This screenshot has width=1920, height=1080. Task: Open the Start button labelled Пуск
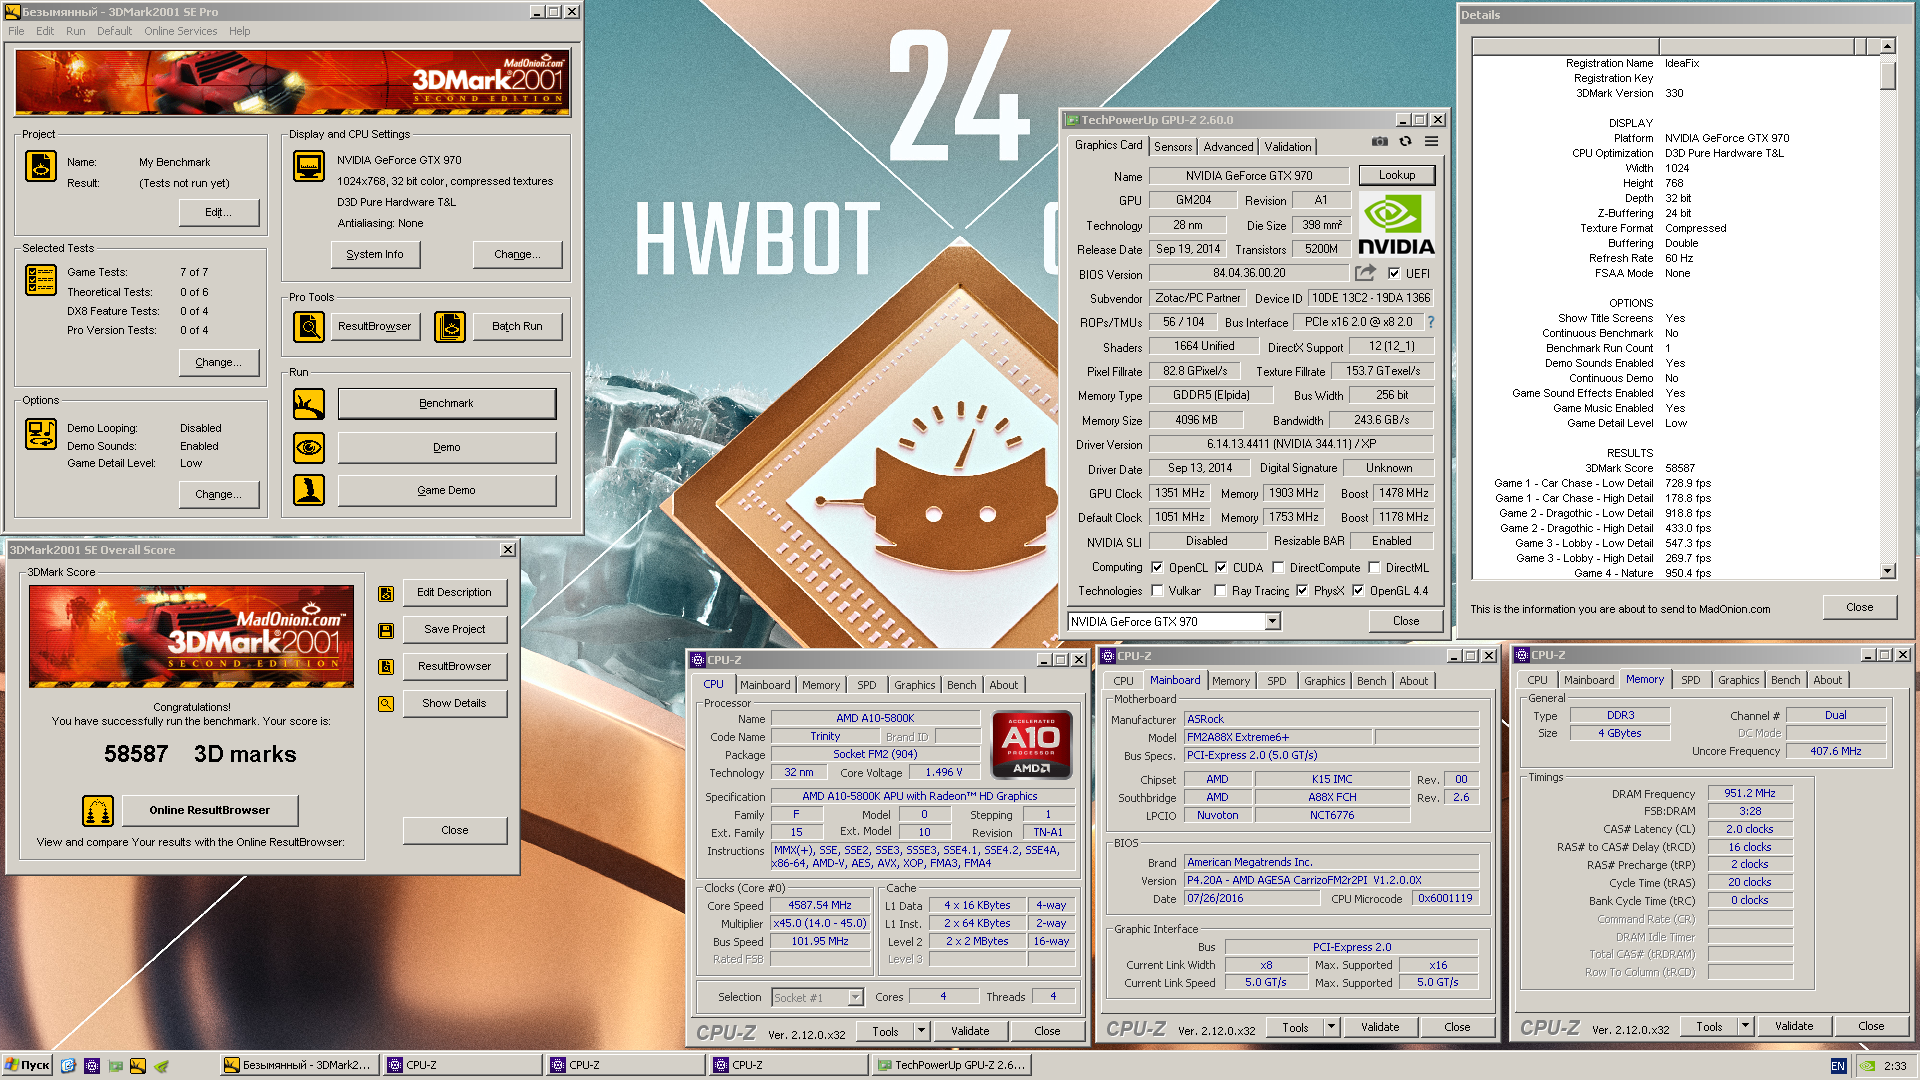click(27, 1065)
